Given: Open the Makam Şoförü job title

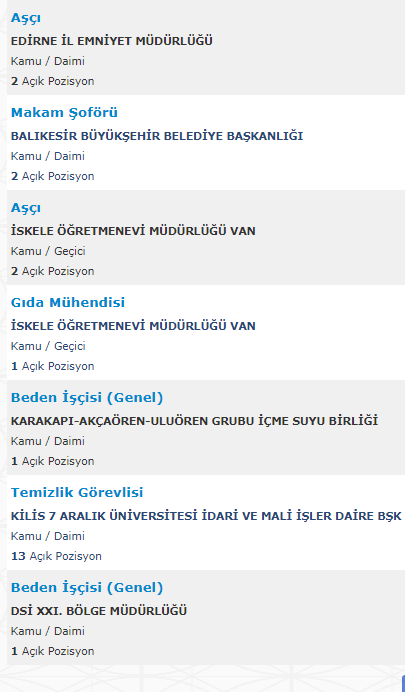Looking at the screenshot, I should (64, 113).
